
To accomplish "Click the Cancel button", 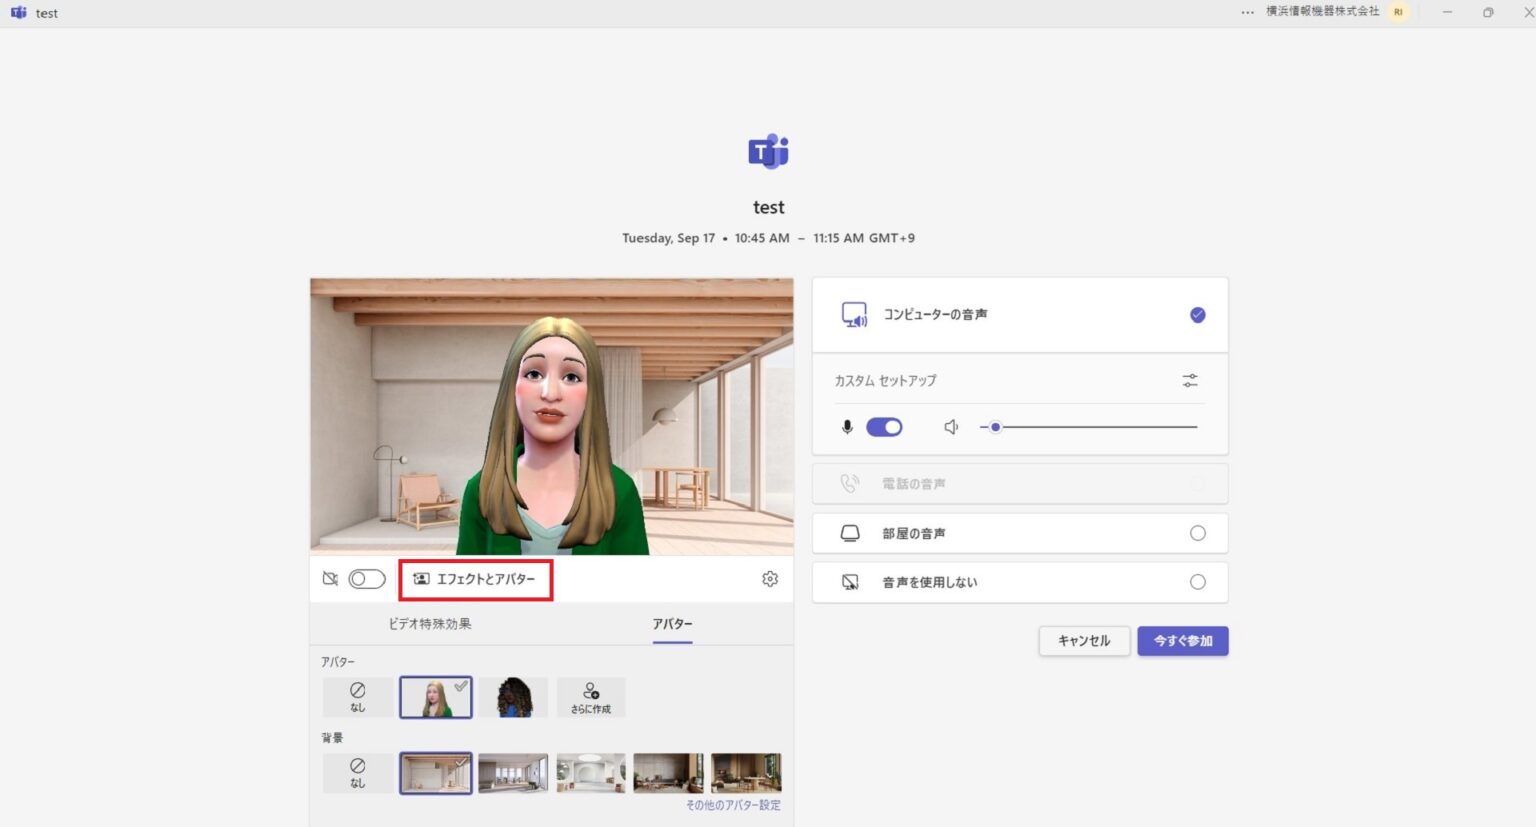I will (1084, 641).
